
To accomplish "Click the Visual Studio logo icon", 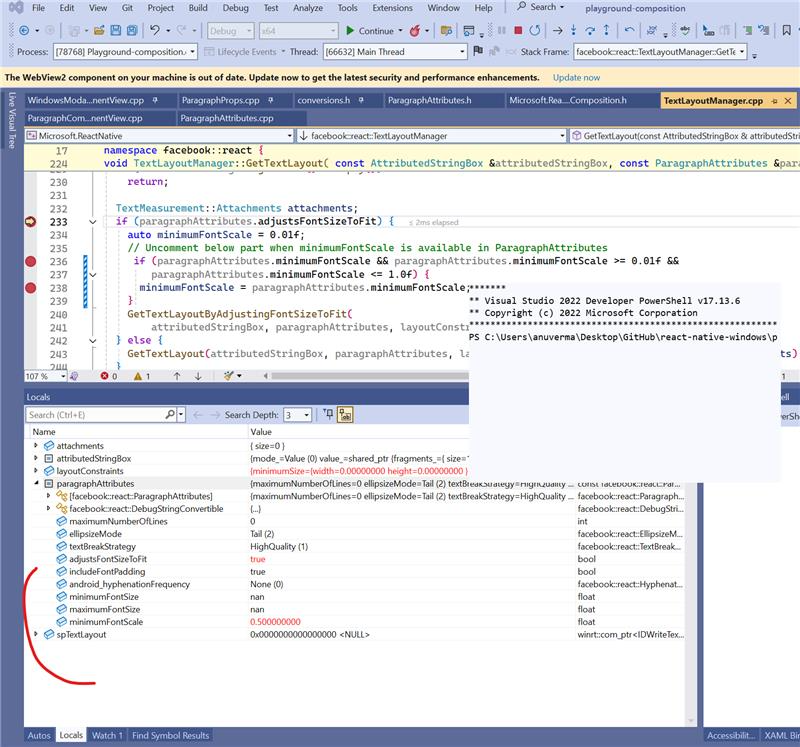I will point(17,8).
